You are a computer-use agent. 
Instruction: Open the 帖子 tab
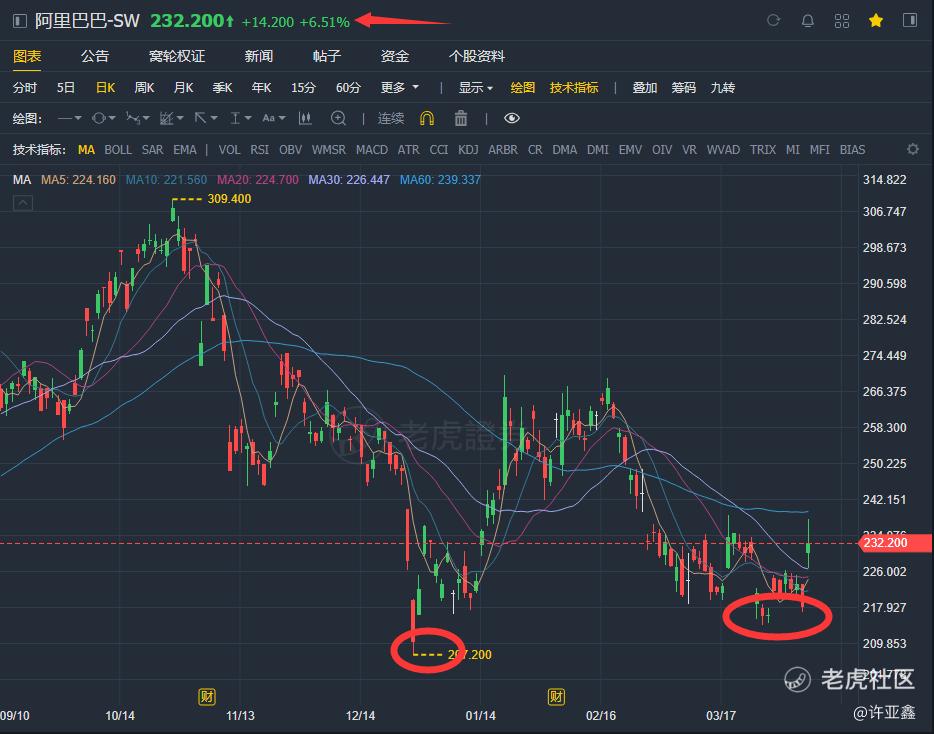tap(327, 57)
